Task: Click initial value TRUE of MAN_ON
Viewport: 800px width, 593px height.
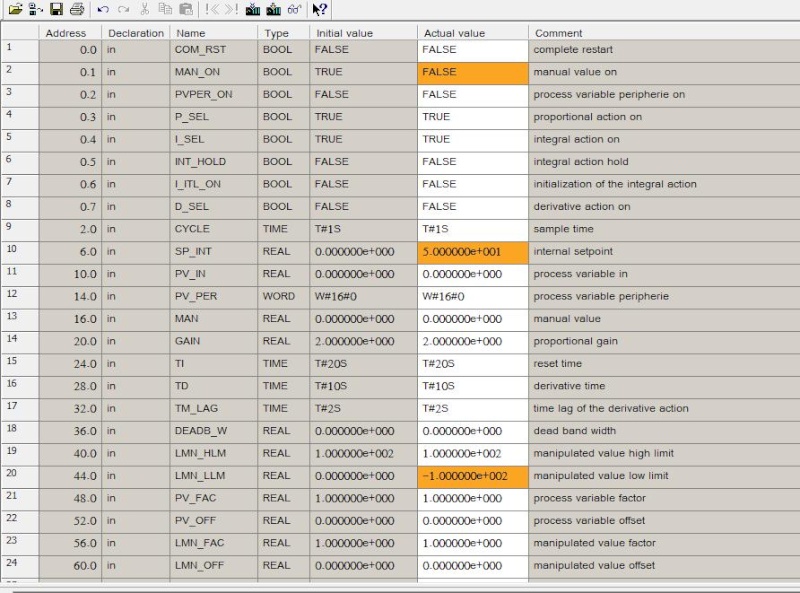Action: coord(363,73)
